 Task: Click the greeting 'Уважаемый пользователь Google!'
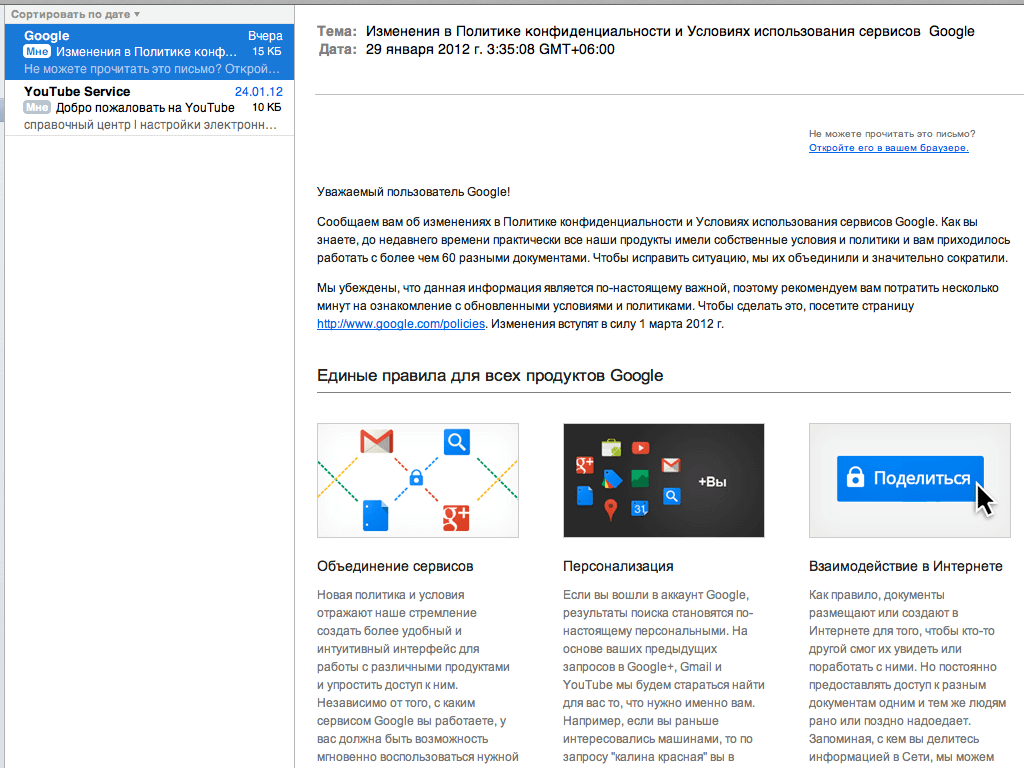point(413,192)
